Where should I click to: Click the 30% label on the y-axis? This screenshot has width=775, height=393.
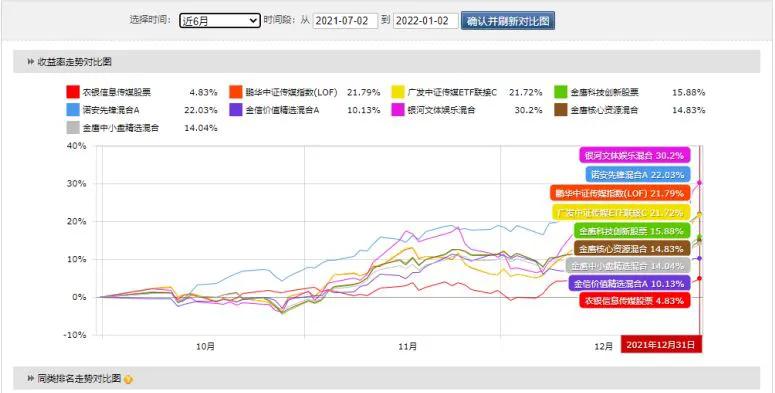(x=76, y=183)
